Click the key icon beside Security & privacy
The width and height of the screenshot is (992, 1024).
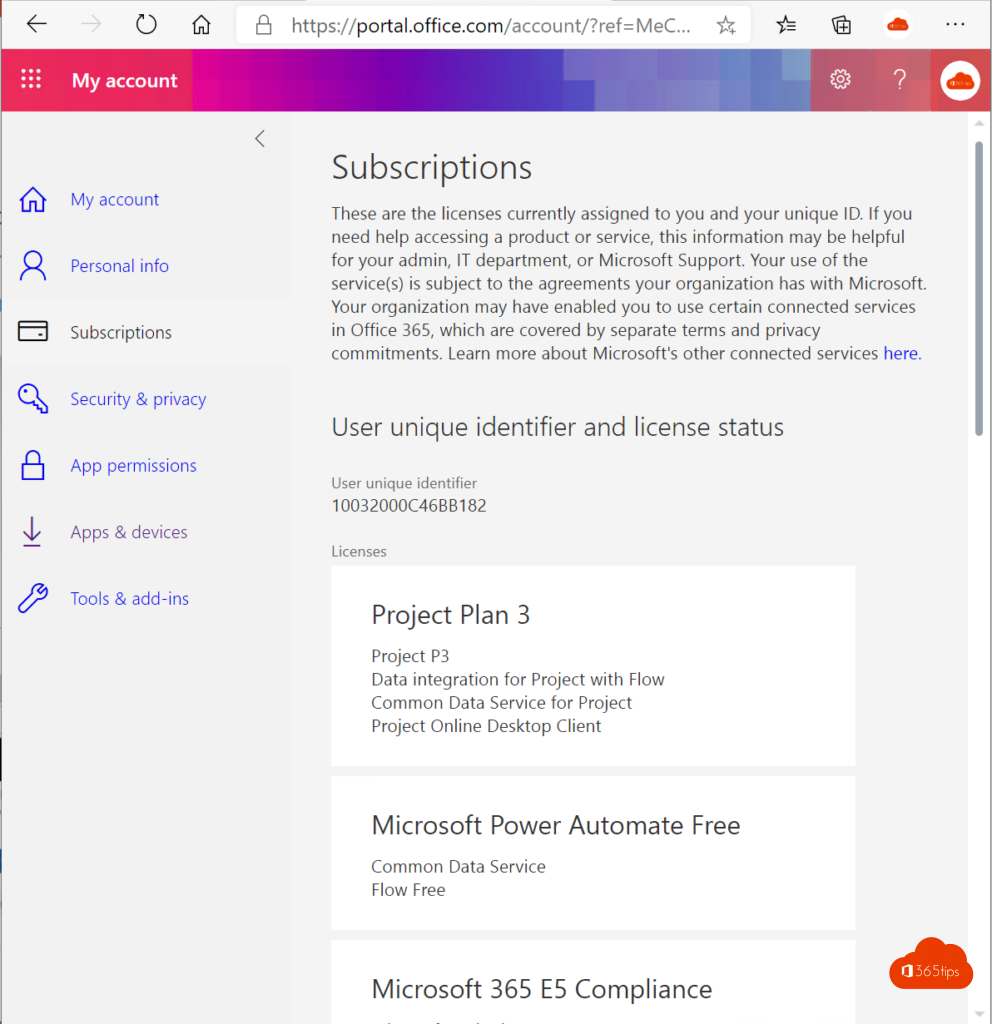(x=33, y=398)
